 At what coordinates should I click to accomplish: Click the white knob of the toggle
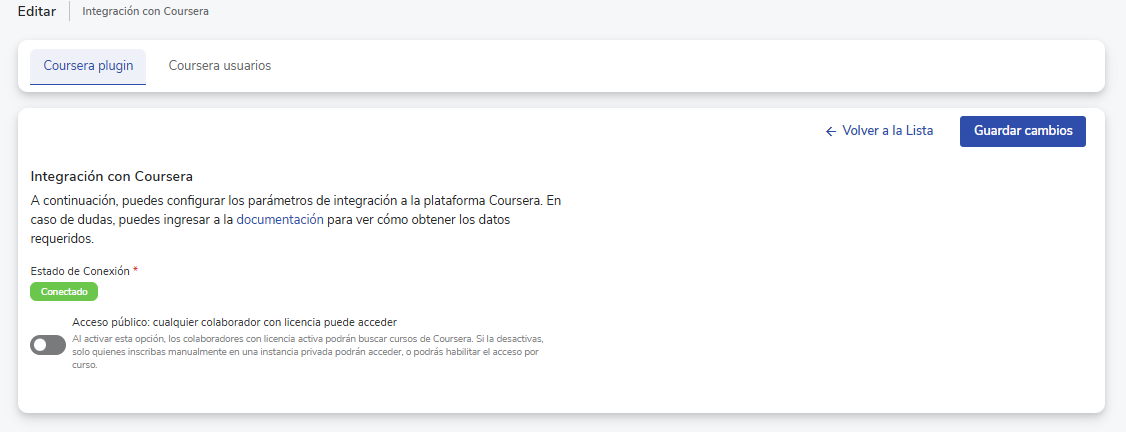[40, 345]
